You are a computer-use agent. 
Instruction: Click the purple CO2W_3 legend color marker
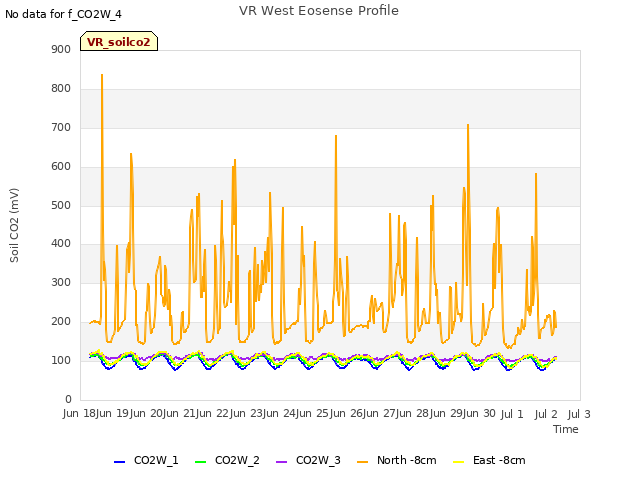point(281,462)
